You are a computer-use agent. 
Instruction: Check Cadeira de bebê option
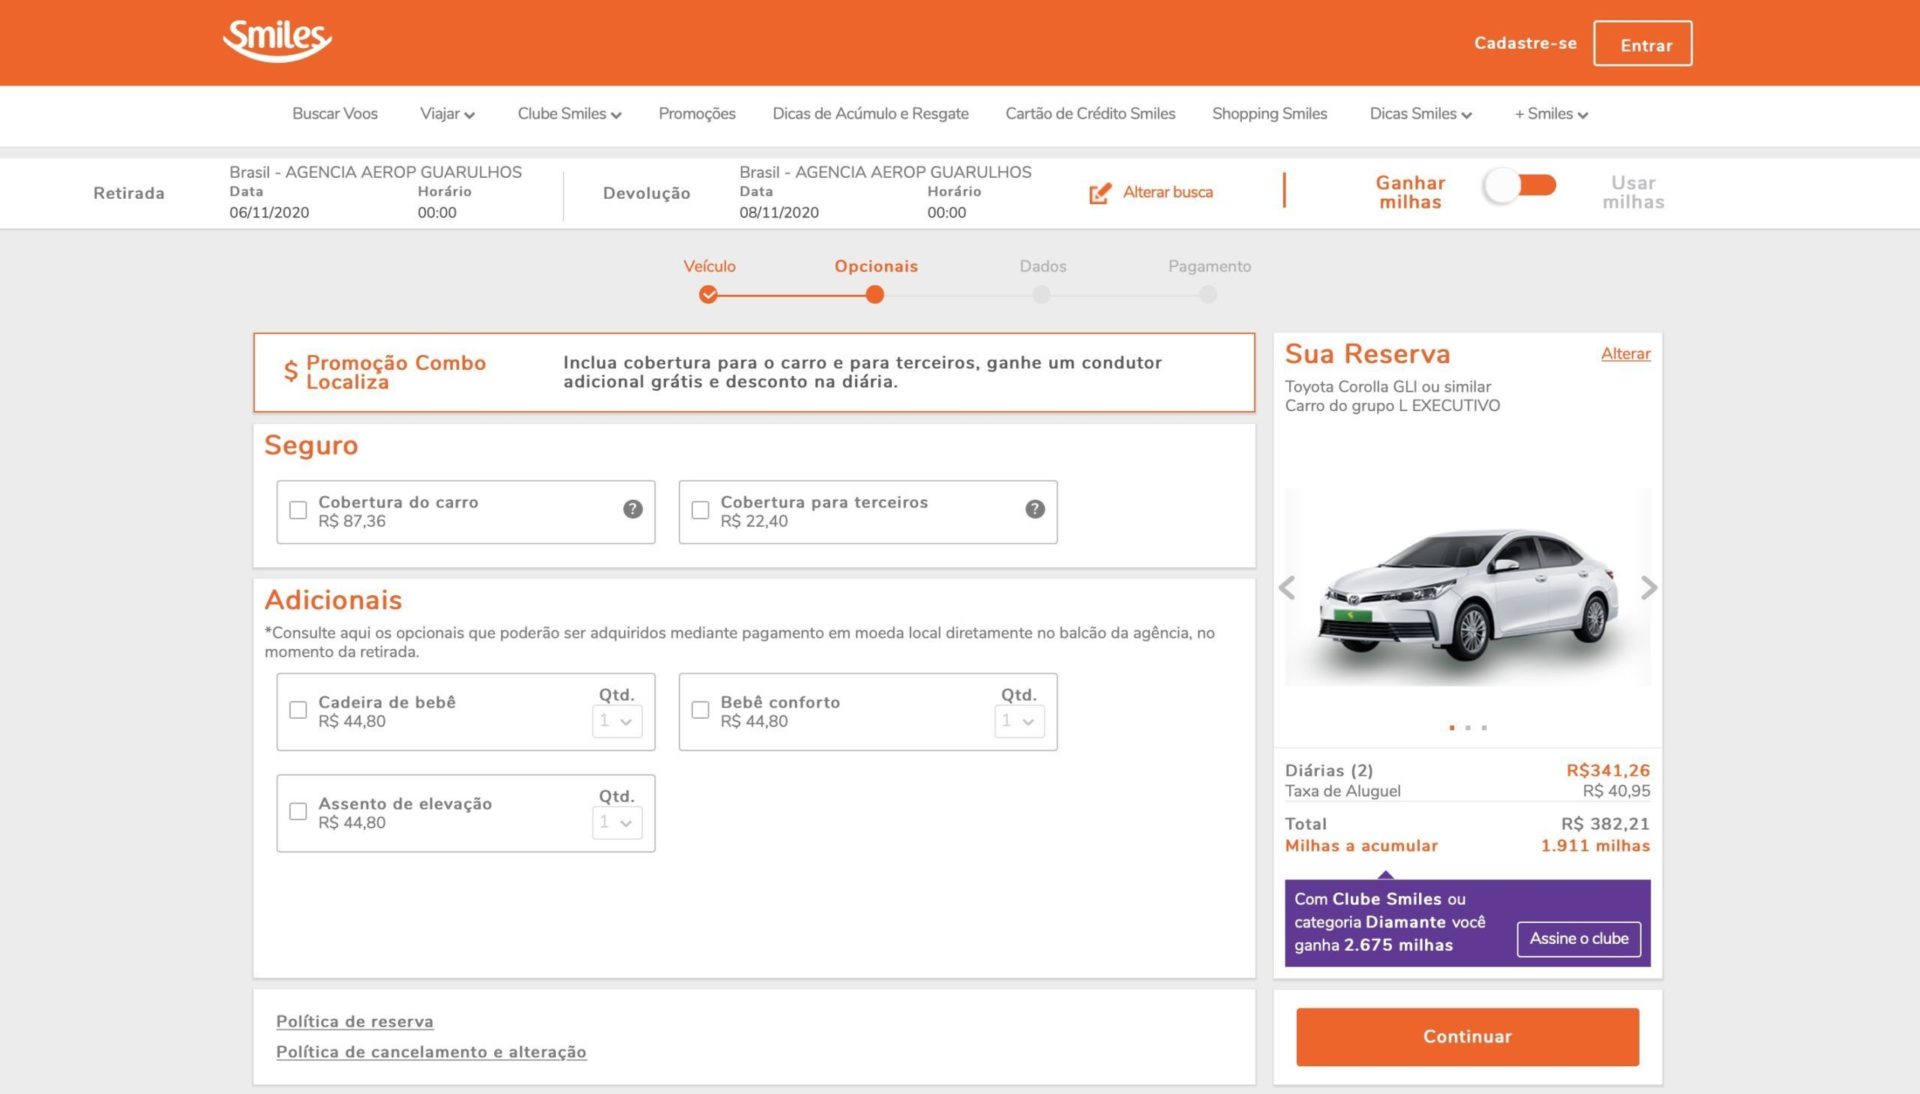click(298, 710)
